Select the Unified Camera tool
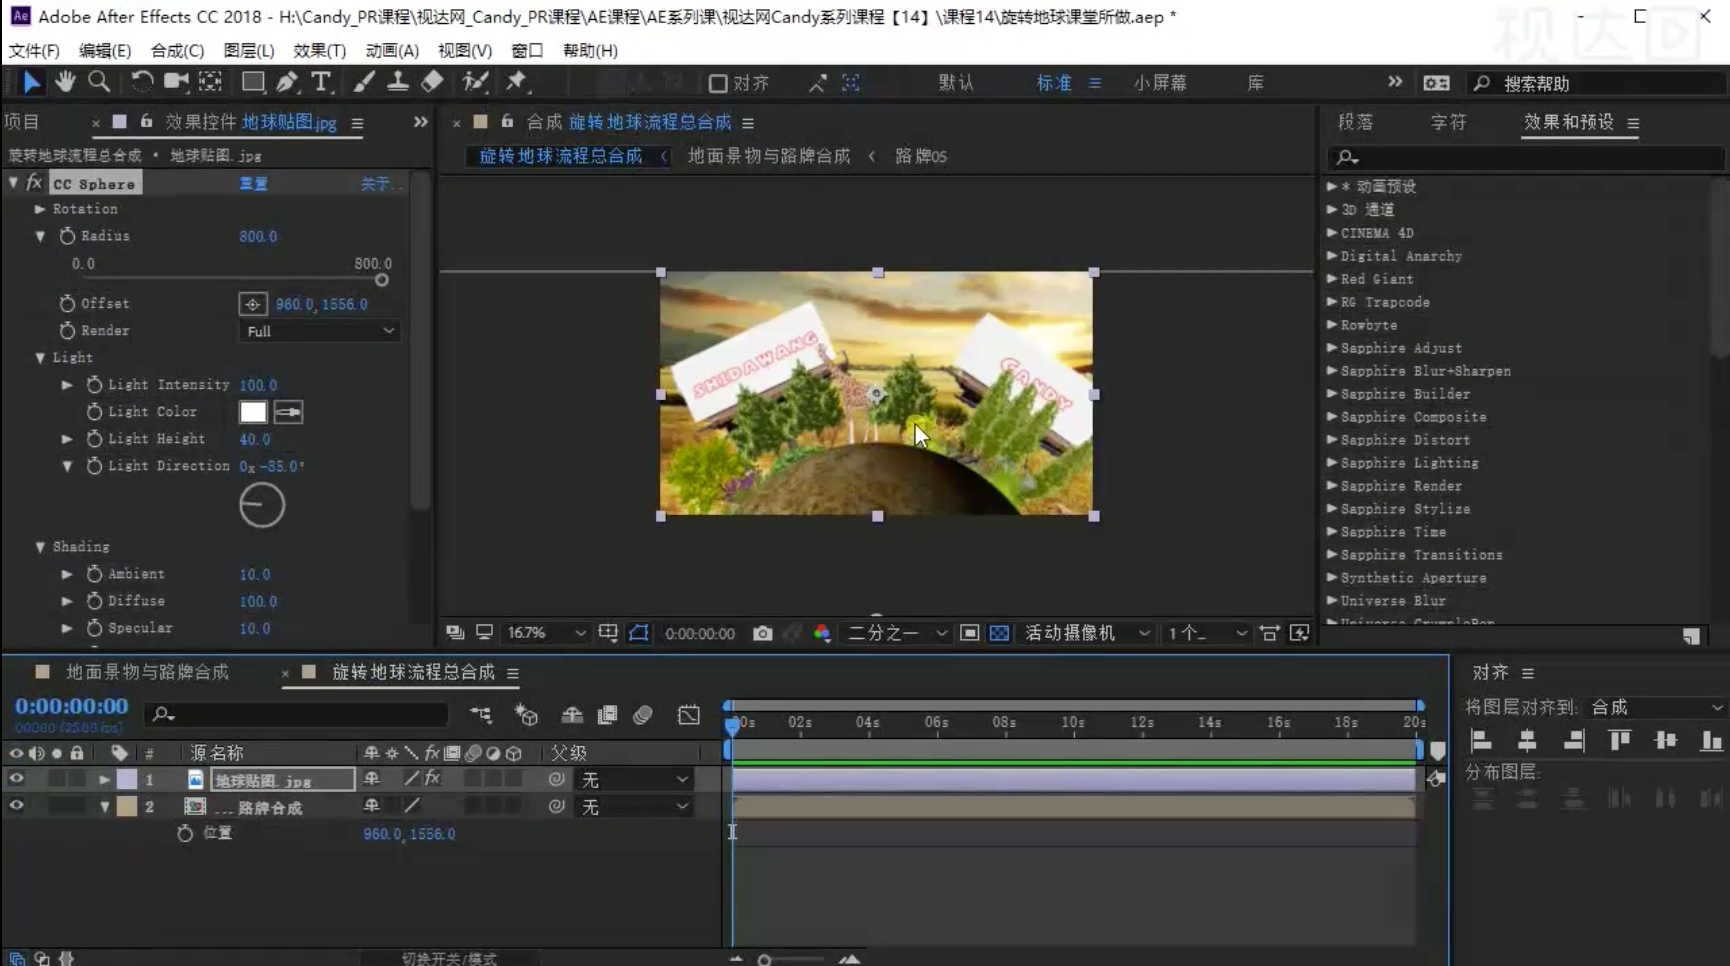This screenshot has width=1730, height=966. click(176, 82)
